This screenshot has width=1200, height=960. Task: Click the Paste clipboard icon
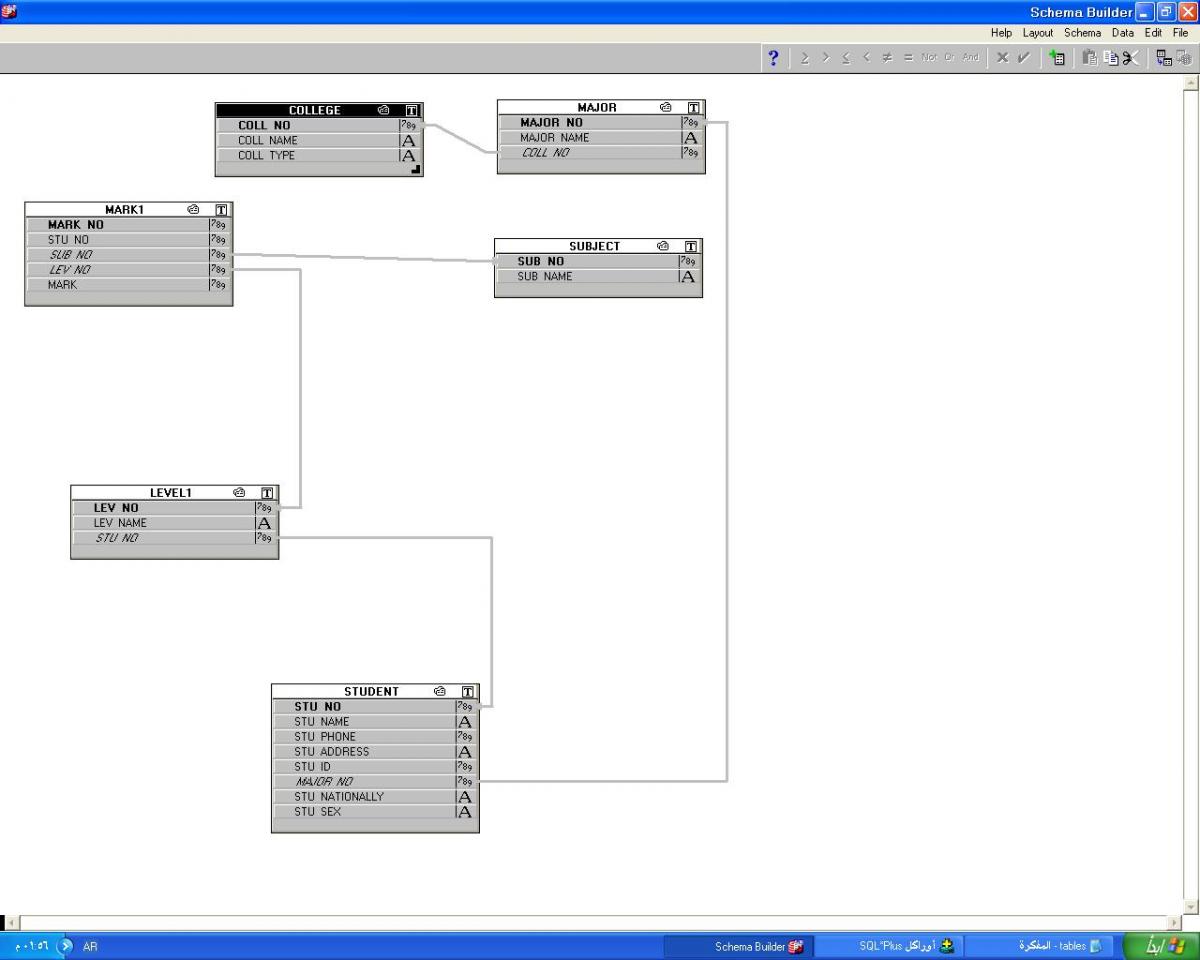pyautogui.click(x=1090, y=58)
